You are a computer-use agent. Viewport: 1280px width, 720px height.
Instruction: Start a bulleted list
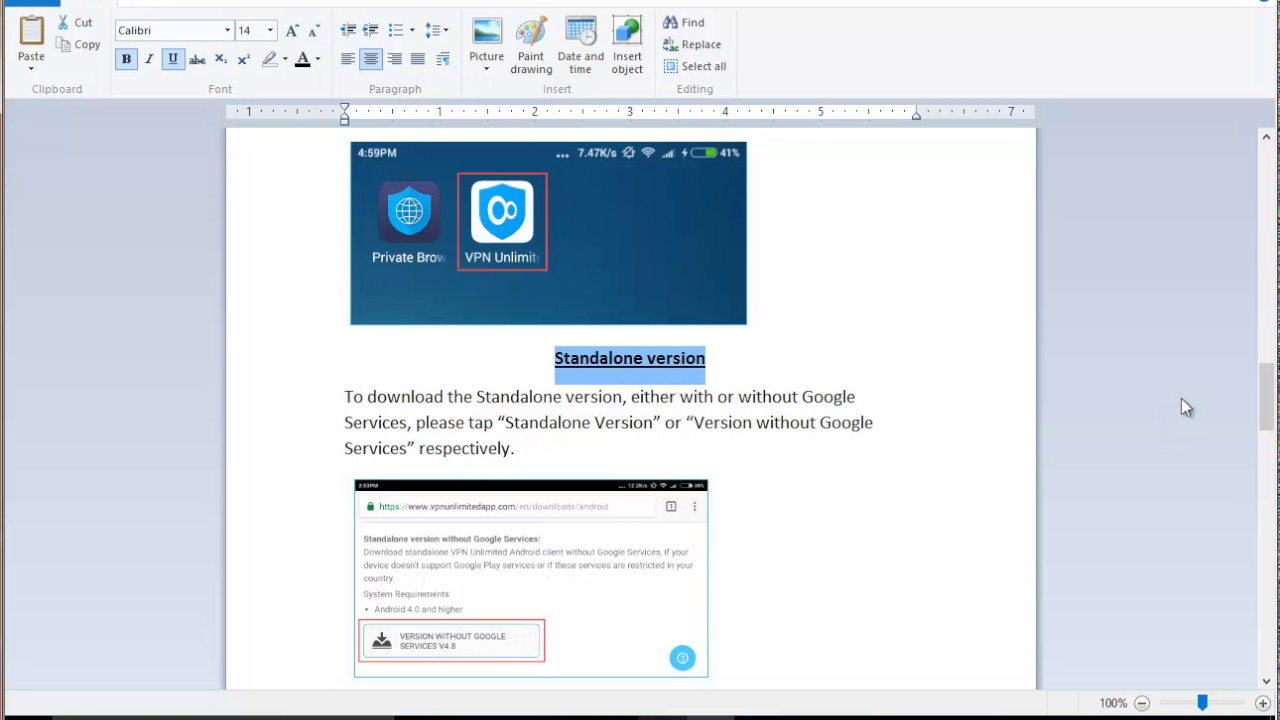[x=396, y=30]
